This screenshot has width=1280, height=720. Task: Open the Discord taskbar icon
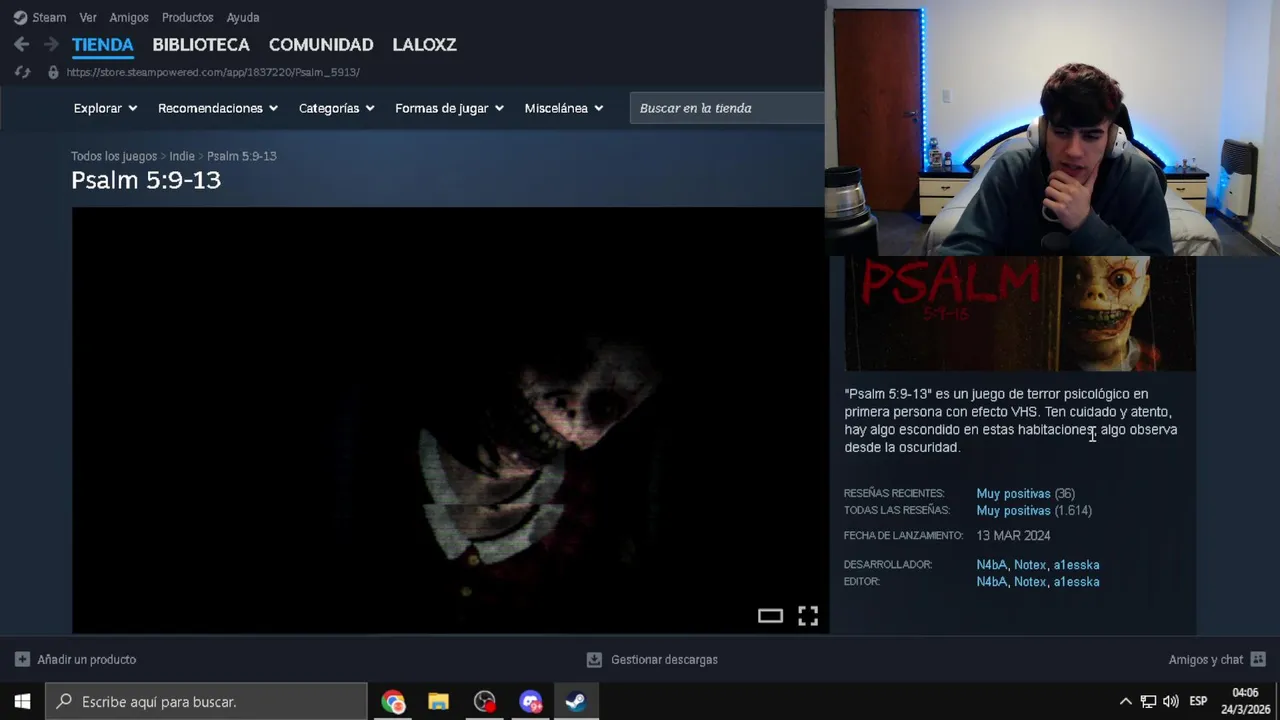[530, 702]
